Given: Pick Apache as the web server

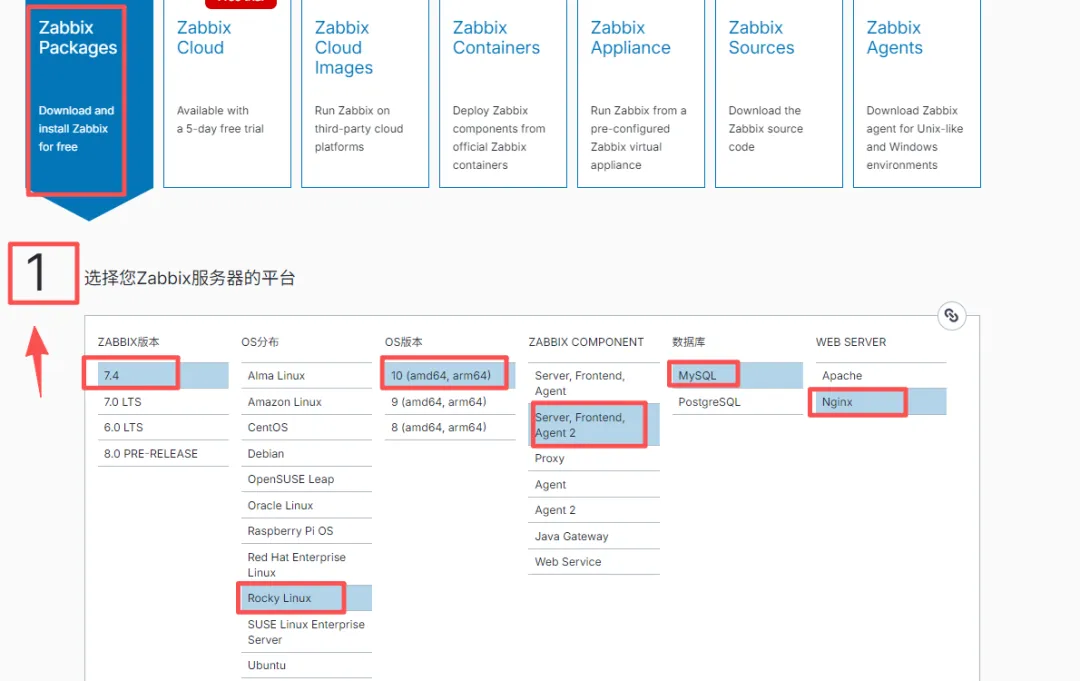Looking at the screenshot, I should pyautogui.click(x=881, y=375).
